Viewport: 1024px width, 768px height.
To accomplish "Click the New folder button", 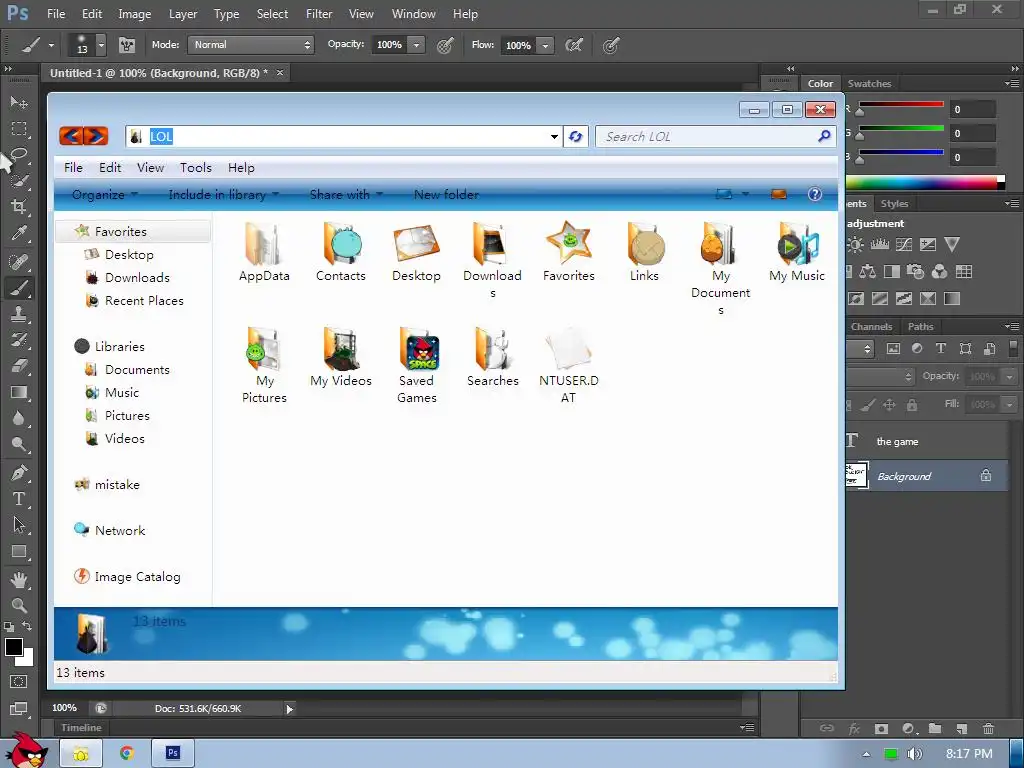I will [x=446, y=194].
